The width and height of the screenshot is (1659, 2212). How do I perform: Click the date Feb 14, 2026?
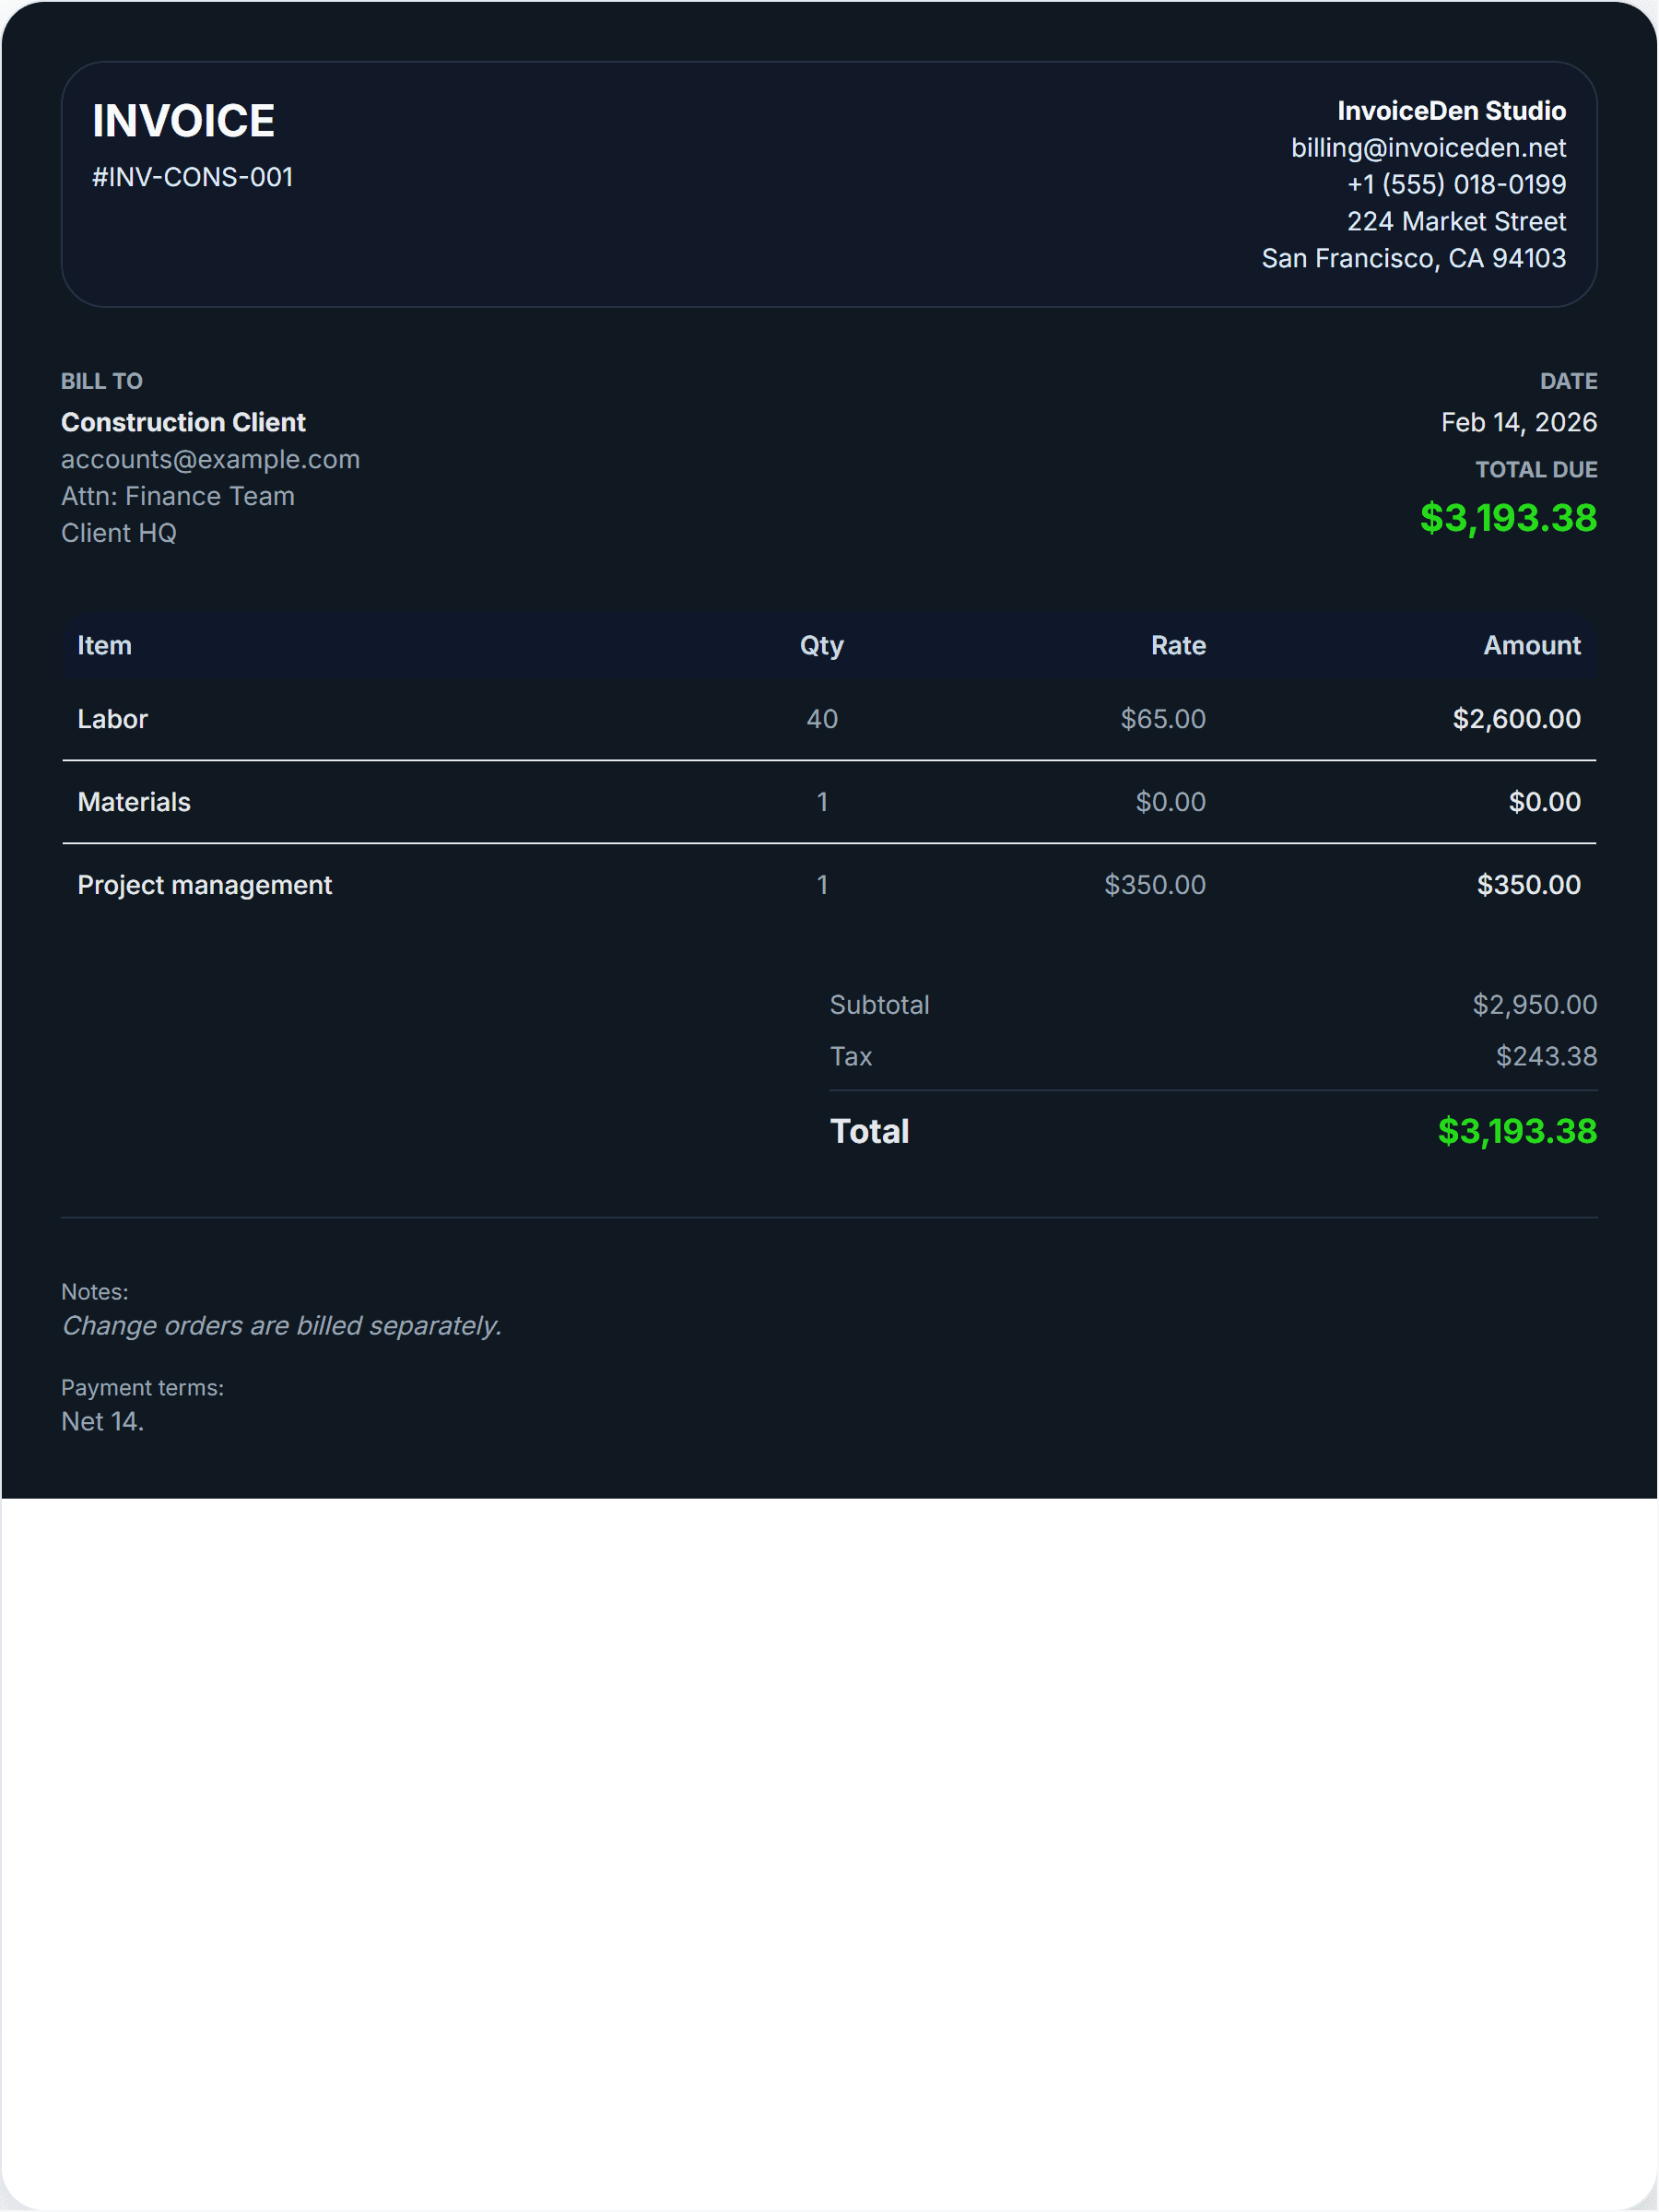click(1517, 422)
